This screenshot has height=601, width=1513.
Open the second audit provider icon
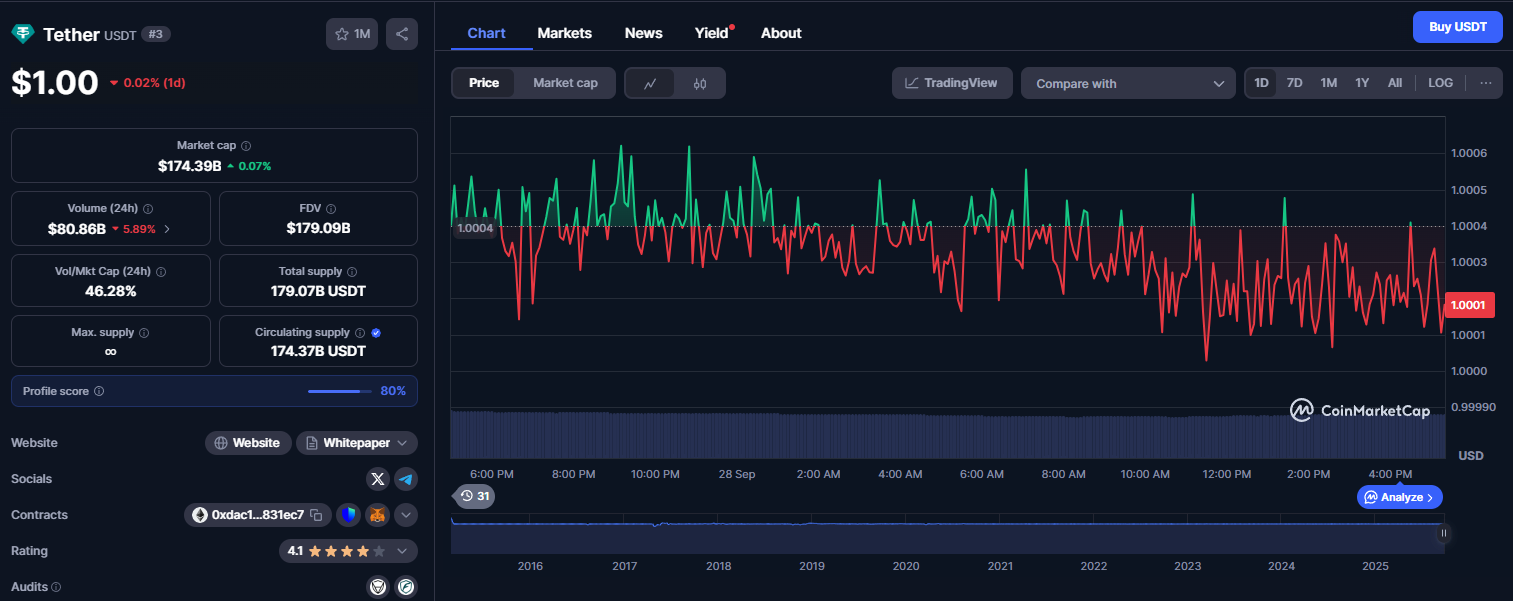click(406, 587)
